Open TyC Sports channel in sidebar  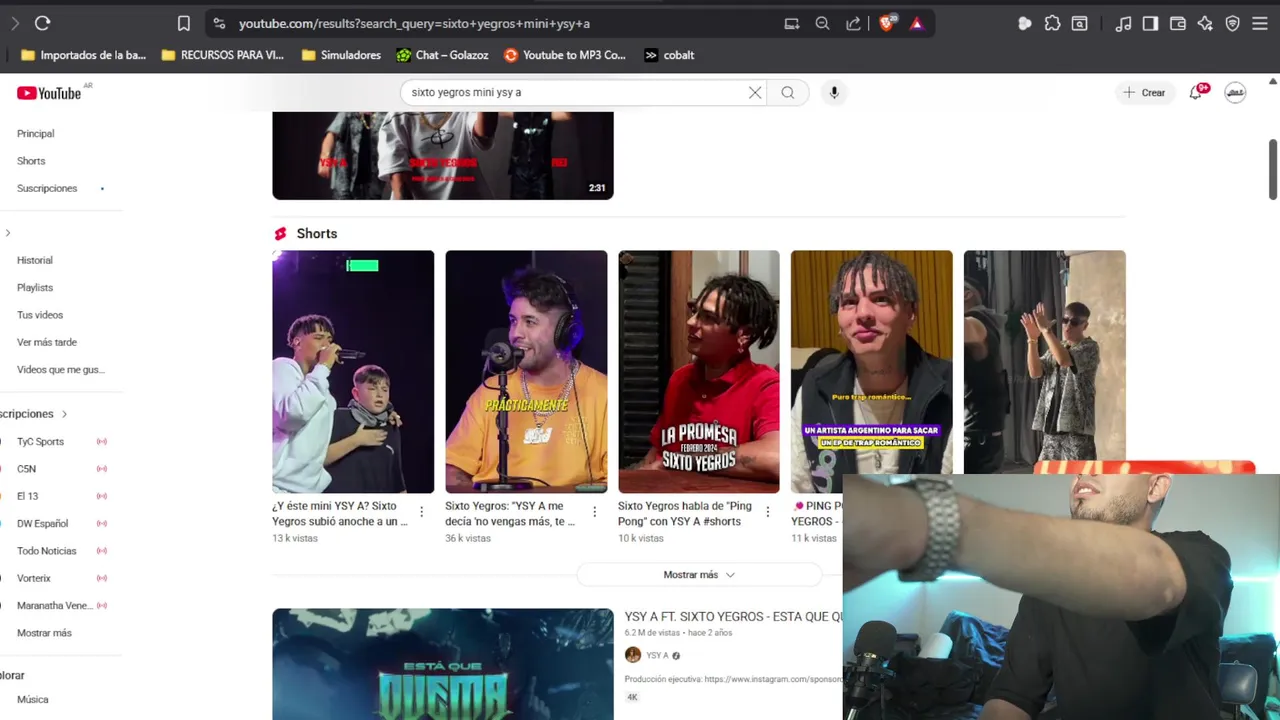pyautogui.click(x=40, y=441)
